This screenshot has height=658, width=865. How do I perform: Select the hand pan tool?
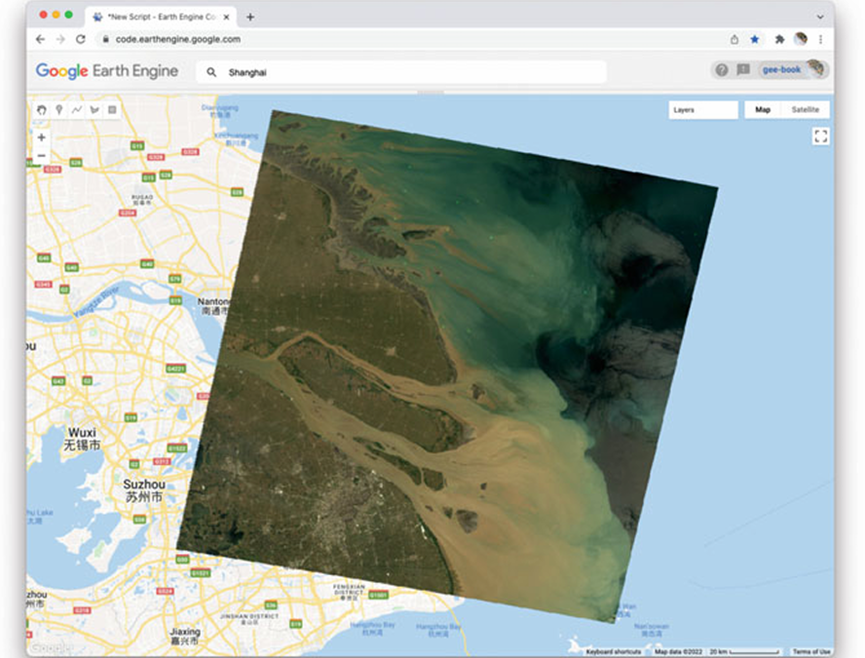(x=41, y=110)
